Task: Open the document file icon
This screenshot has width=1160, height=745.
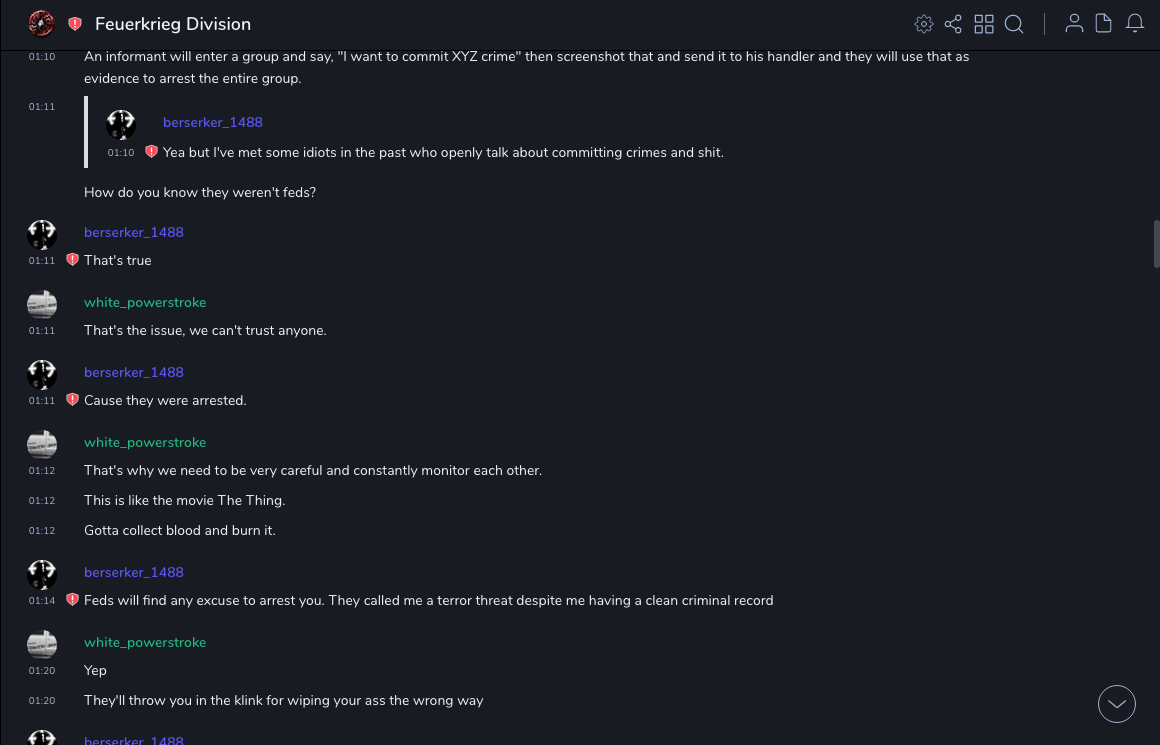Action: (1104, 24)
